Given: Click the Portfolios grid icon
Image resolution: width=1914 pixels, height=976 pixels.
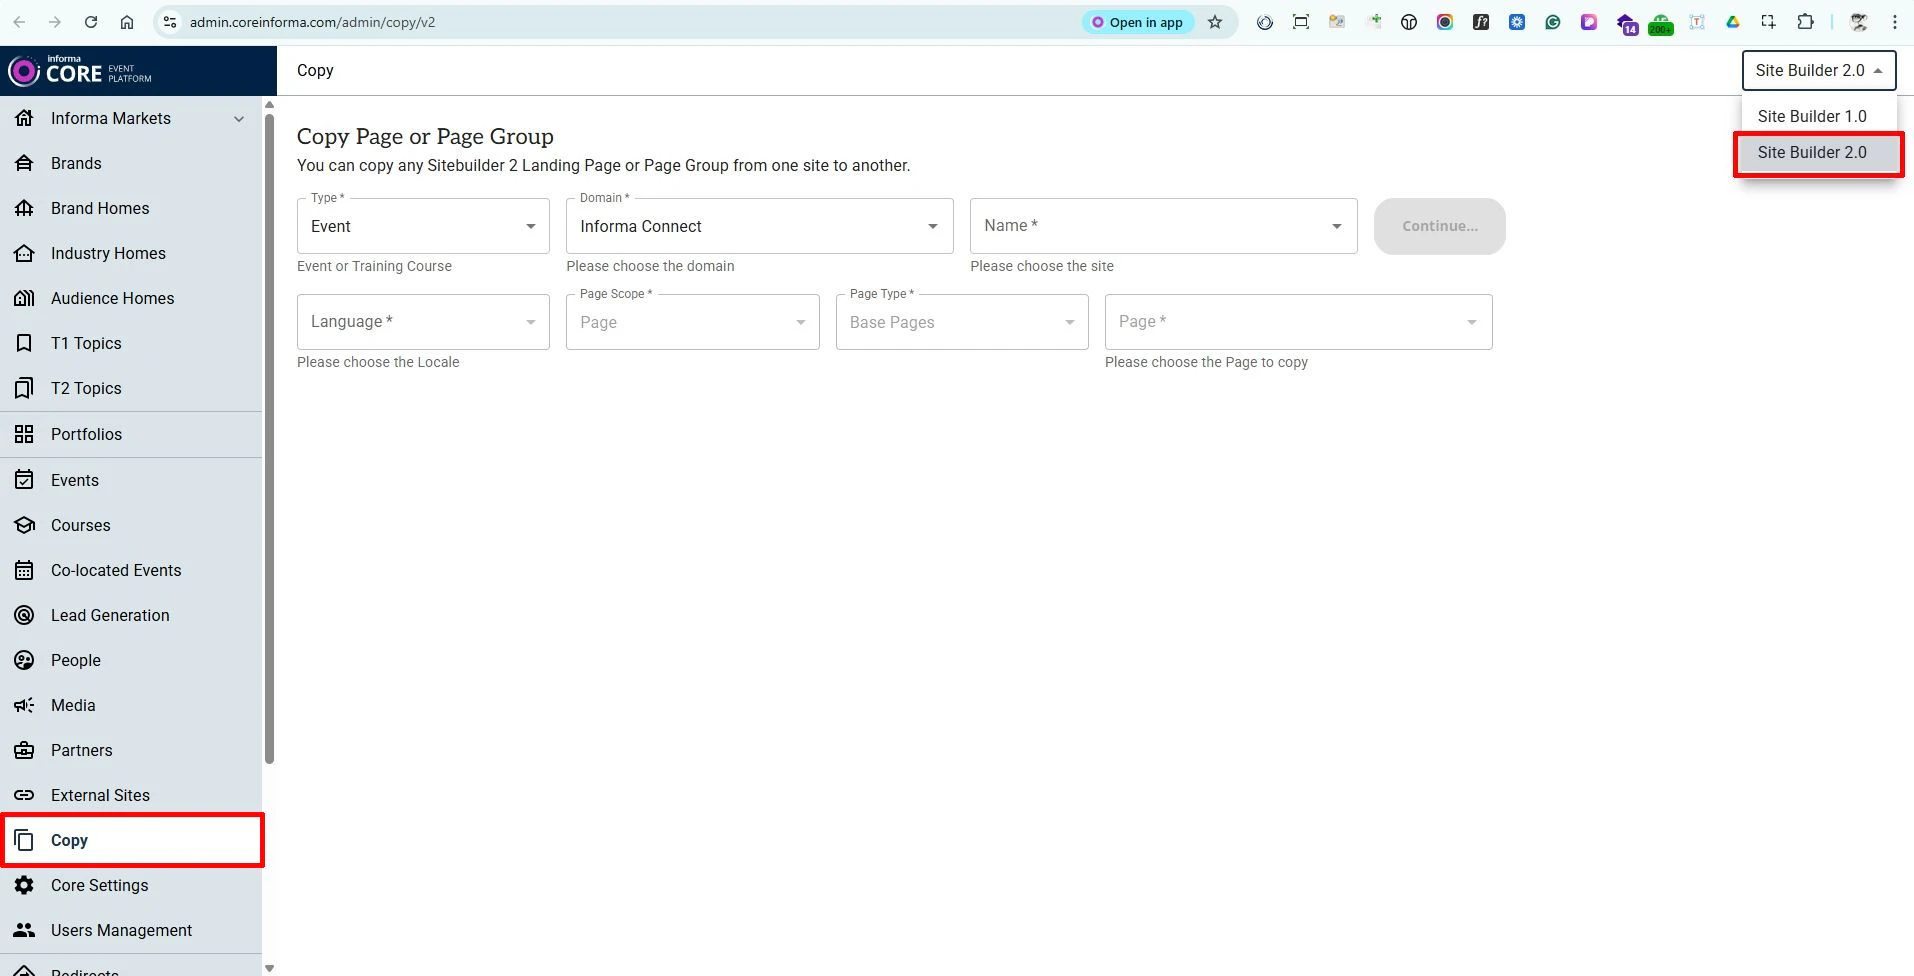Looking at the screenshot, I should tap(24, 434).
